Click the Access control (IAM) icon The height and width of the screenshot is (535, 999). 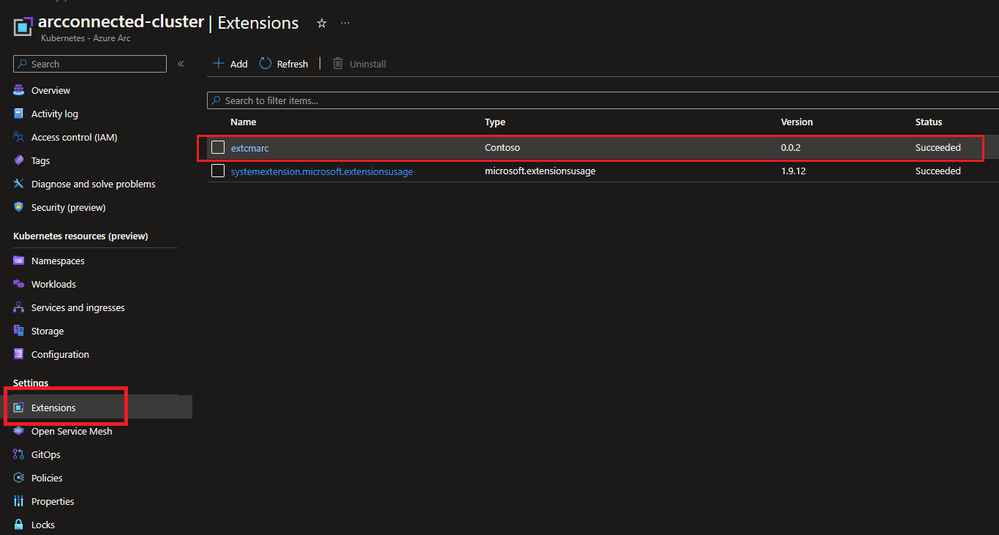[x=18, y=137]
